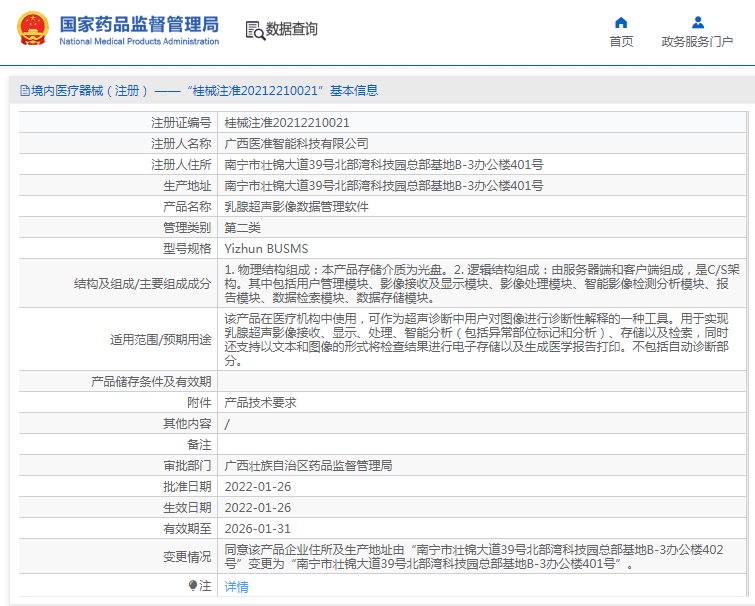The width and height of the screenshot is (755, 606).
Task: Click the 产品储存条件及有效期 row label
Action: pos(151,382)
